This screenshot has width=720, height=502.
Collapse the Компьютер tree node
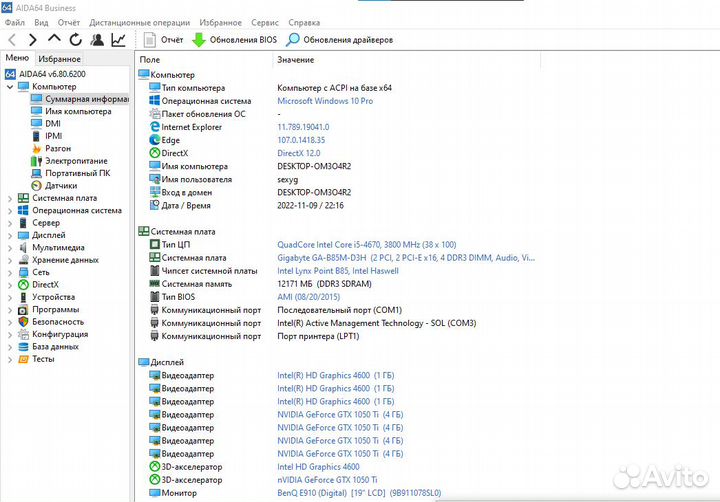[x=10, y=87]
